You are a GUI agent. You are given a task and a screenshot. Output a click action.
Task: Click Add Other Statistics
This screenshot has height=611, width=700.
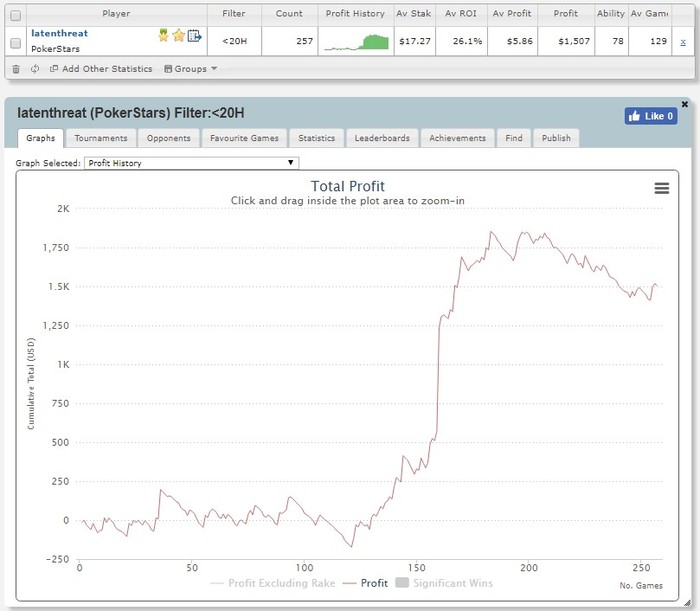point(101,69)
